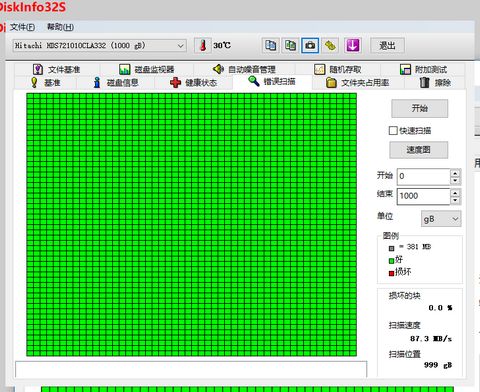
Task: Click the 扫描速度 label
Action: tap(404, 325)
